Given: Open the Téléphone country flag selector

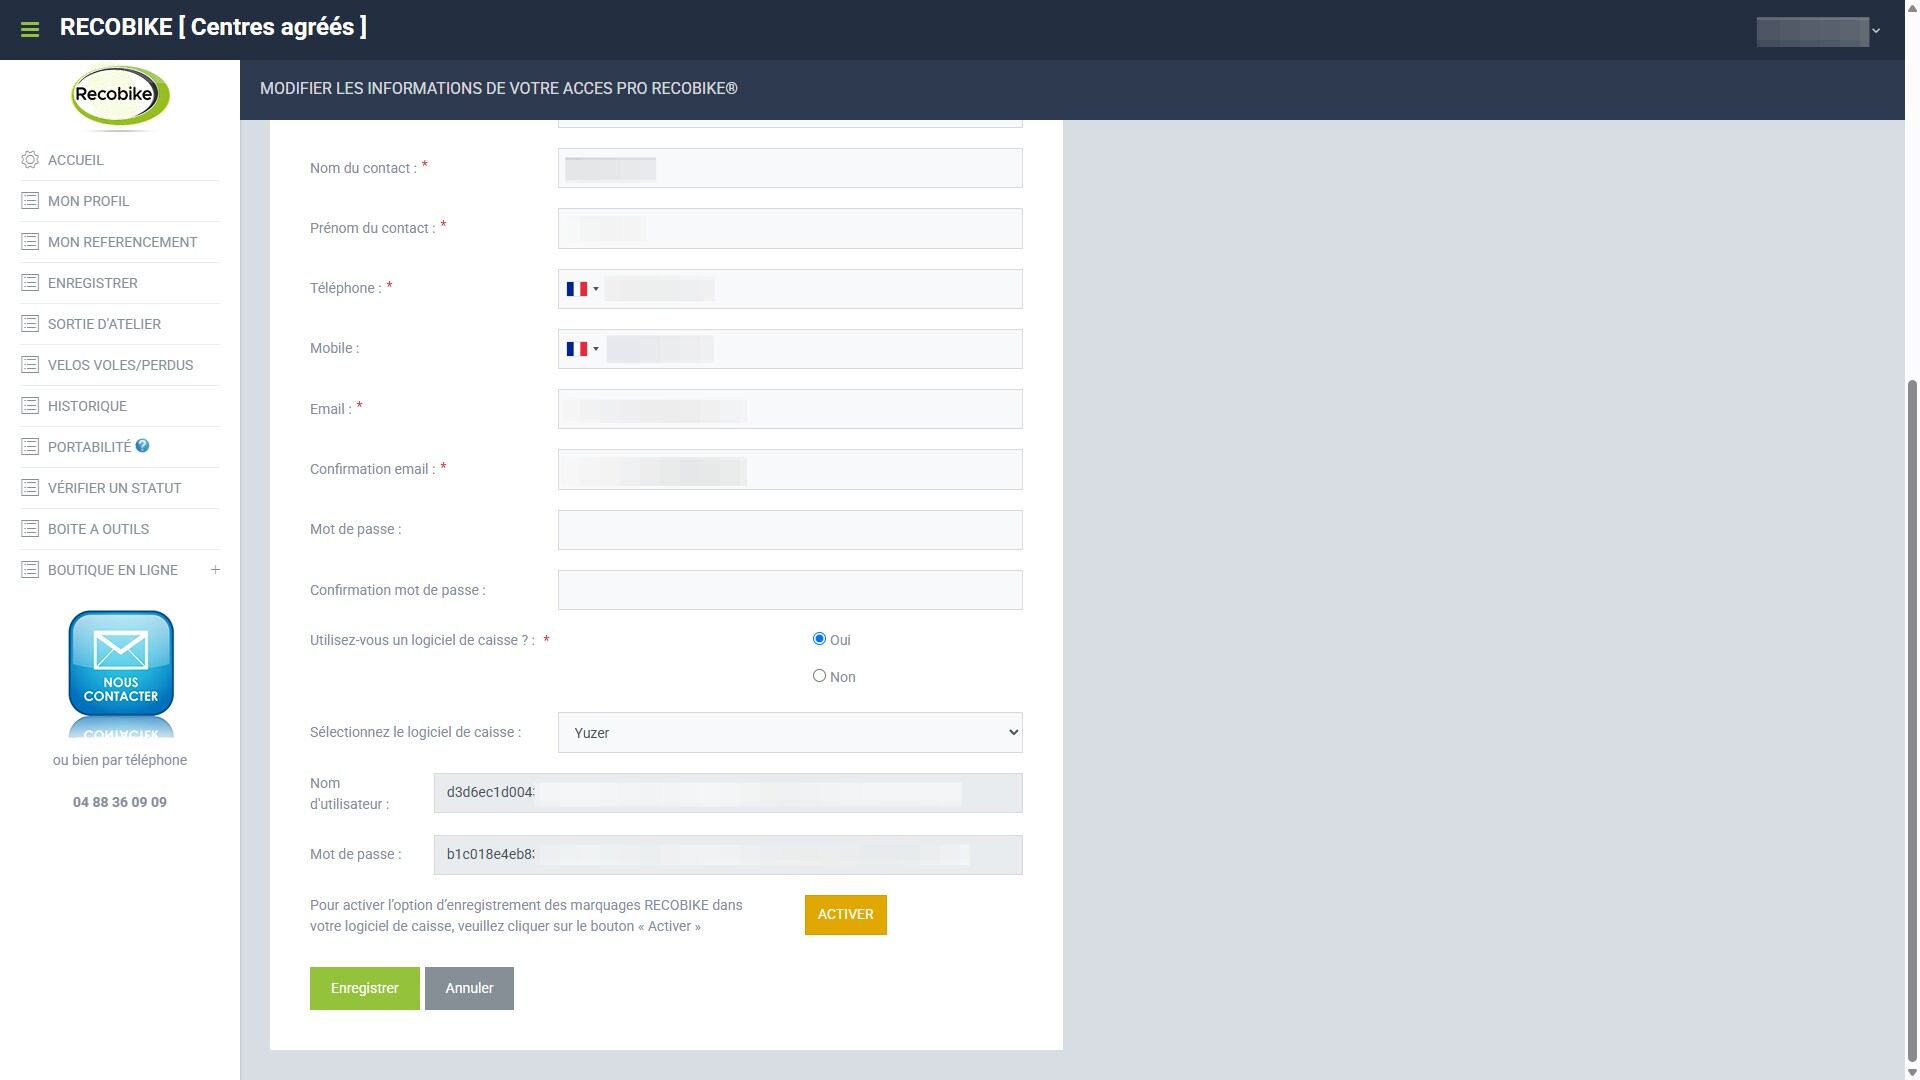Looking at the screenshot, I should click(x=582, y=289).
